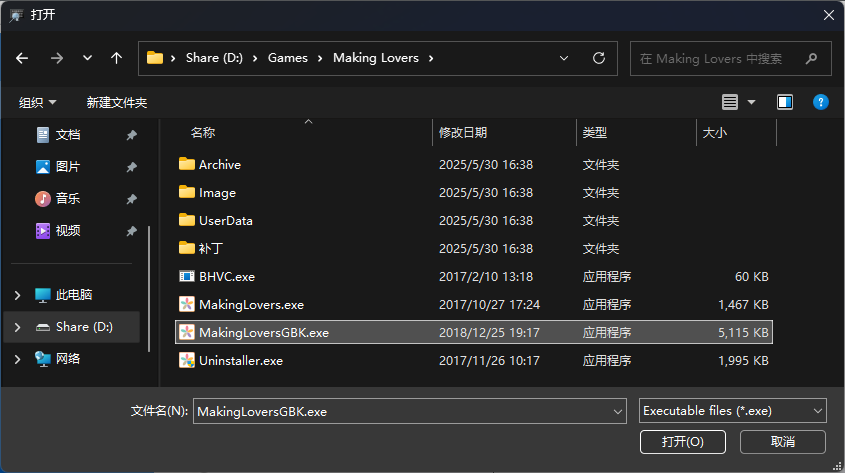Viewport: 845px width, 473px height.
Task: Click the navigation pane scrollbar
Action: [149, 288]
